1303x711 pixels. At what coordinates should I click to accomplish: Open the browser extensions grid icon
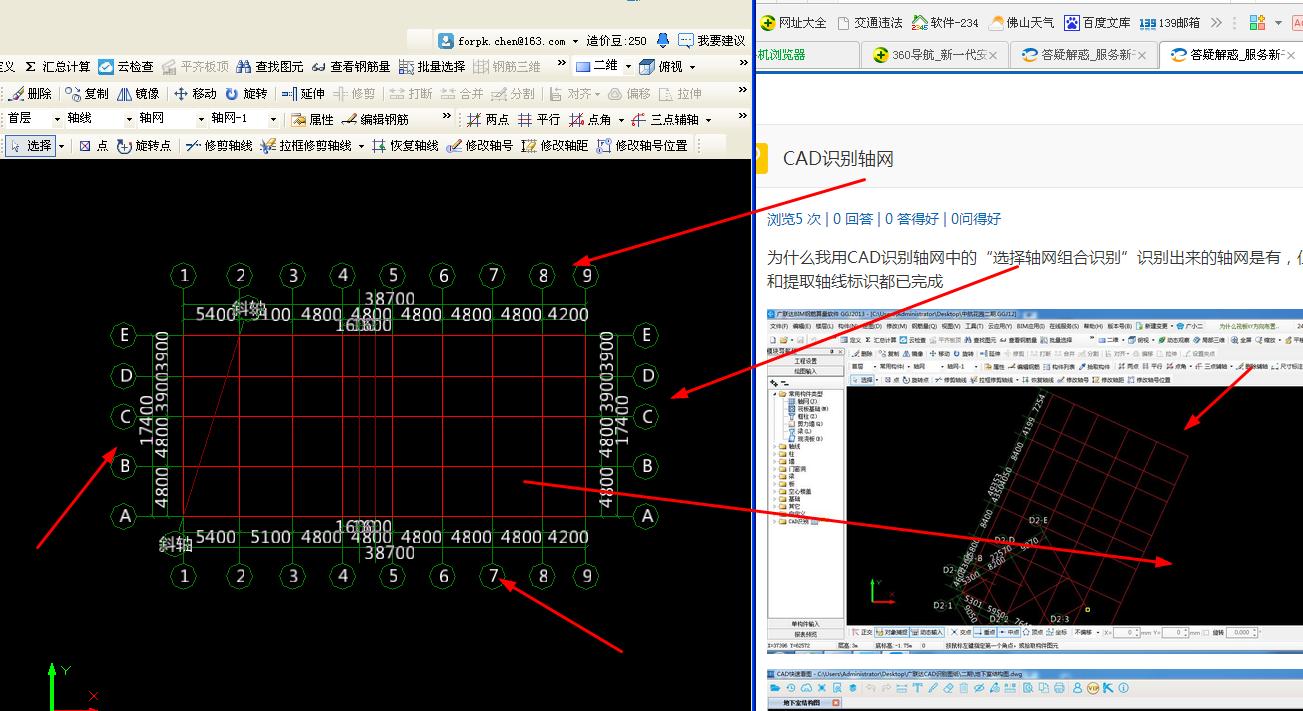1257,22
